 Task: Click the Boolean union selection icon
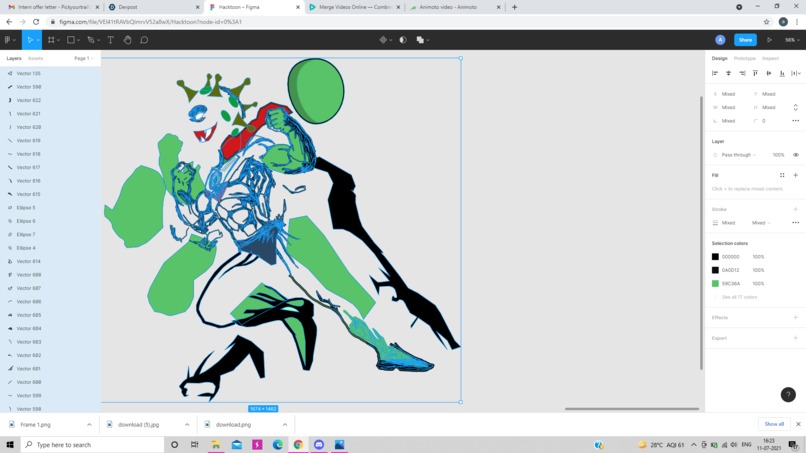click(x=420, y=40)
